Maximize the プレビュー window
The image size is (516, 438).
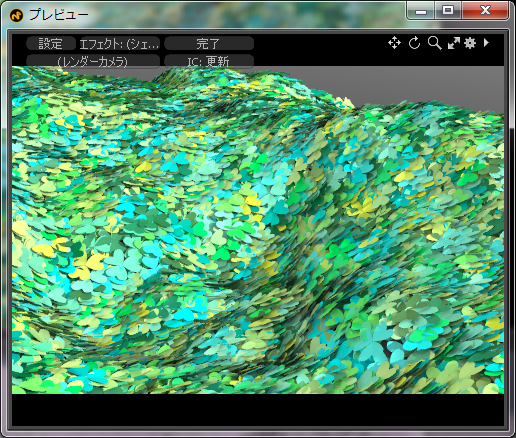[x=448, y=11]
